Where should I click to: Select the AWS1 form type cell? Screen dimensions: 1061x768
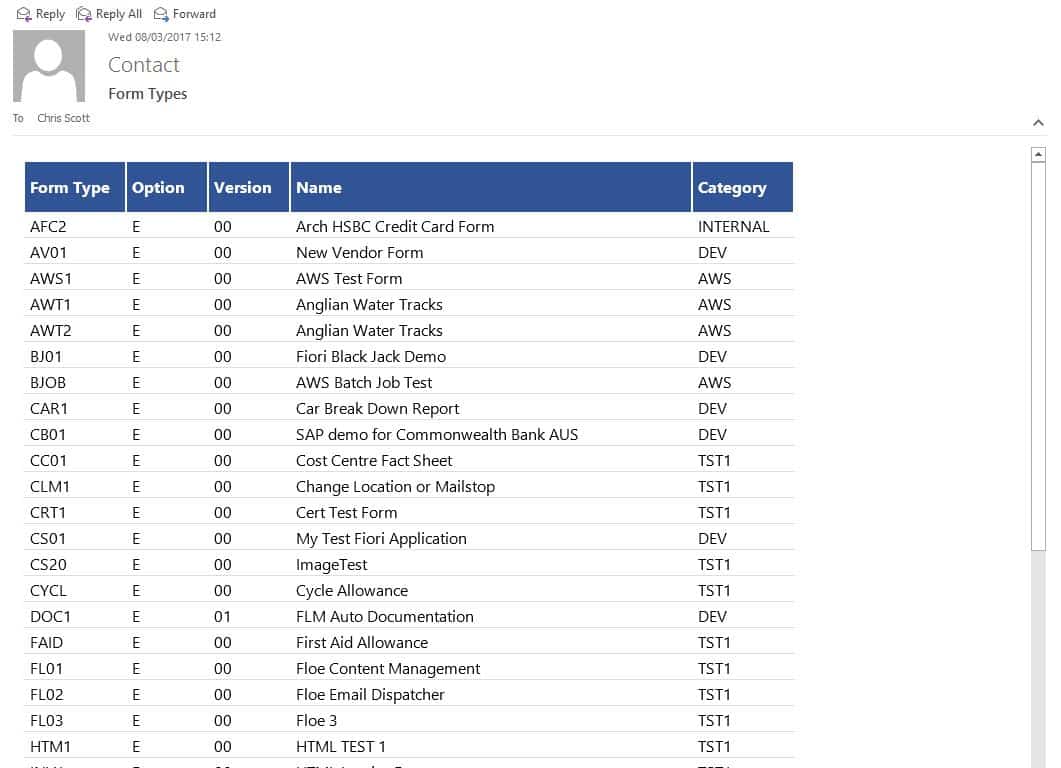point(51,279)
